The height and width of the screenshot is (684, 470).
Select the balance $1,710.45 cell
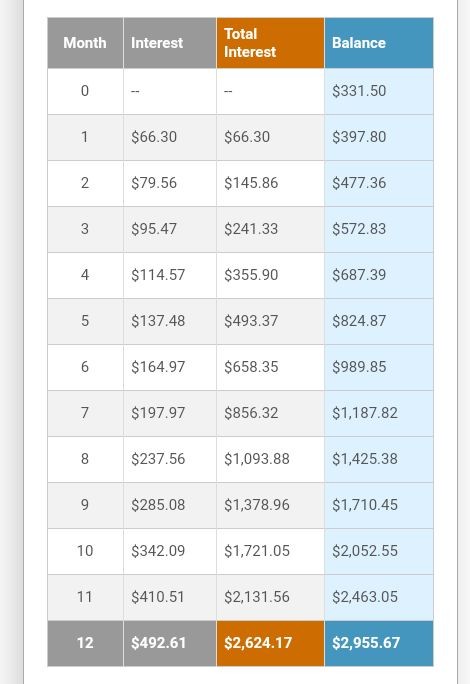(x=379, y=505)
